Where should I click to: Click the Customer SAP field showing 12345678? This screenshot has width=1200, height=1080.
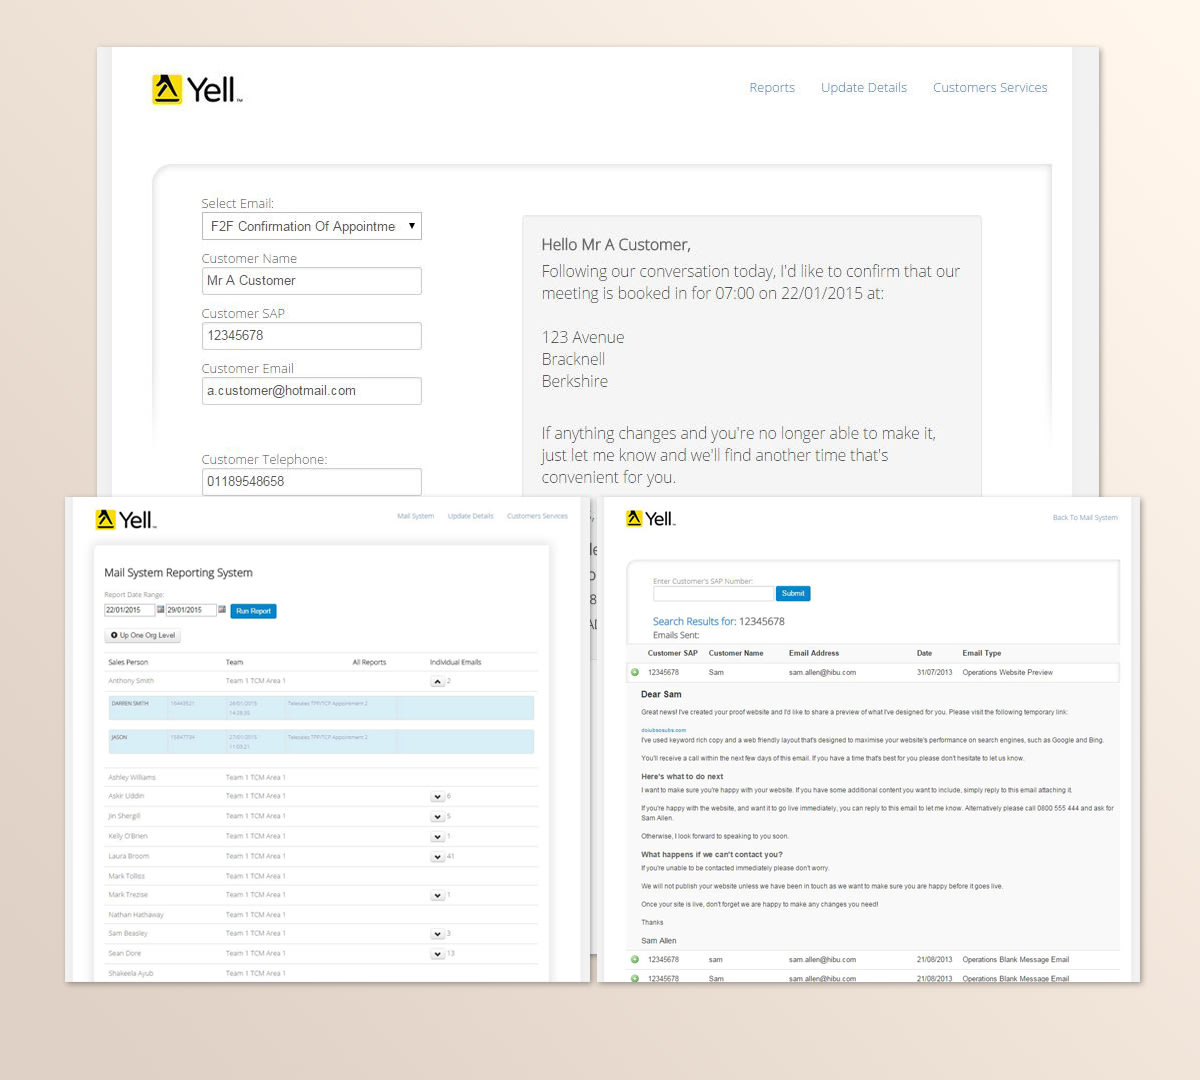[311, 336]
